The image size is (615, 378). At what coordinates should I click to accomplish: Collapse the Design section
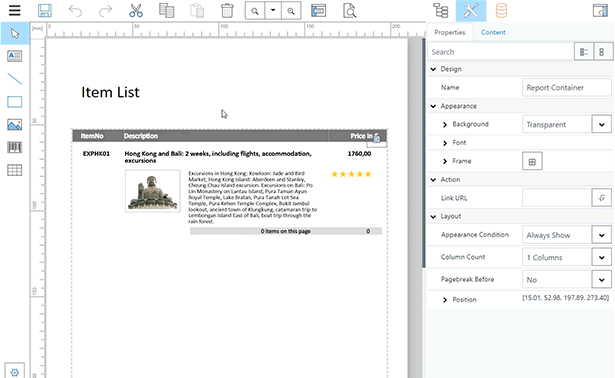433,69
